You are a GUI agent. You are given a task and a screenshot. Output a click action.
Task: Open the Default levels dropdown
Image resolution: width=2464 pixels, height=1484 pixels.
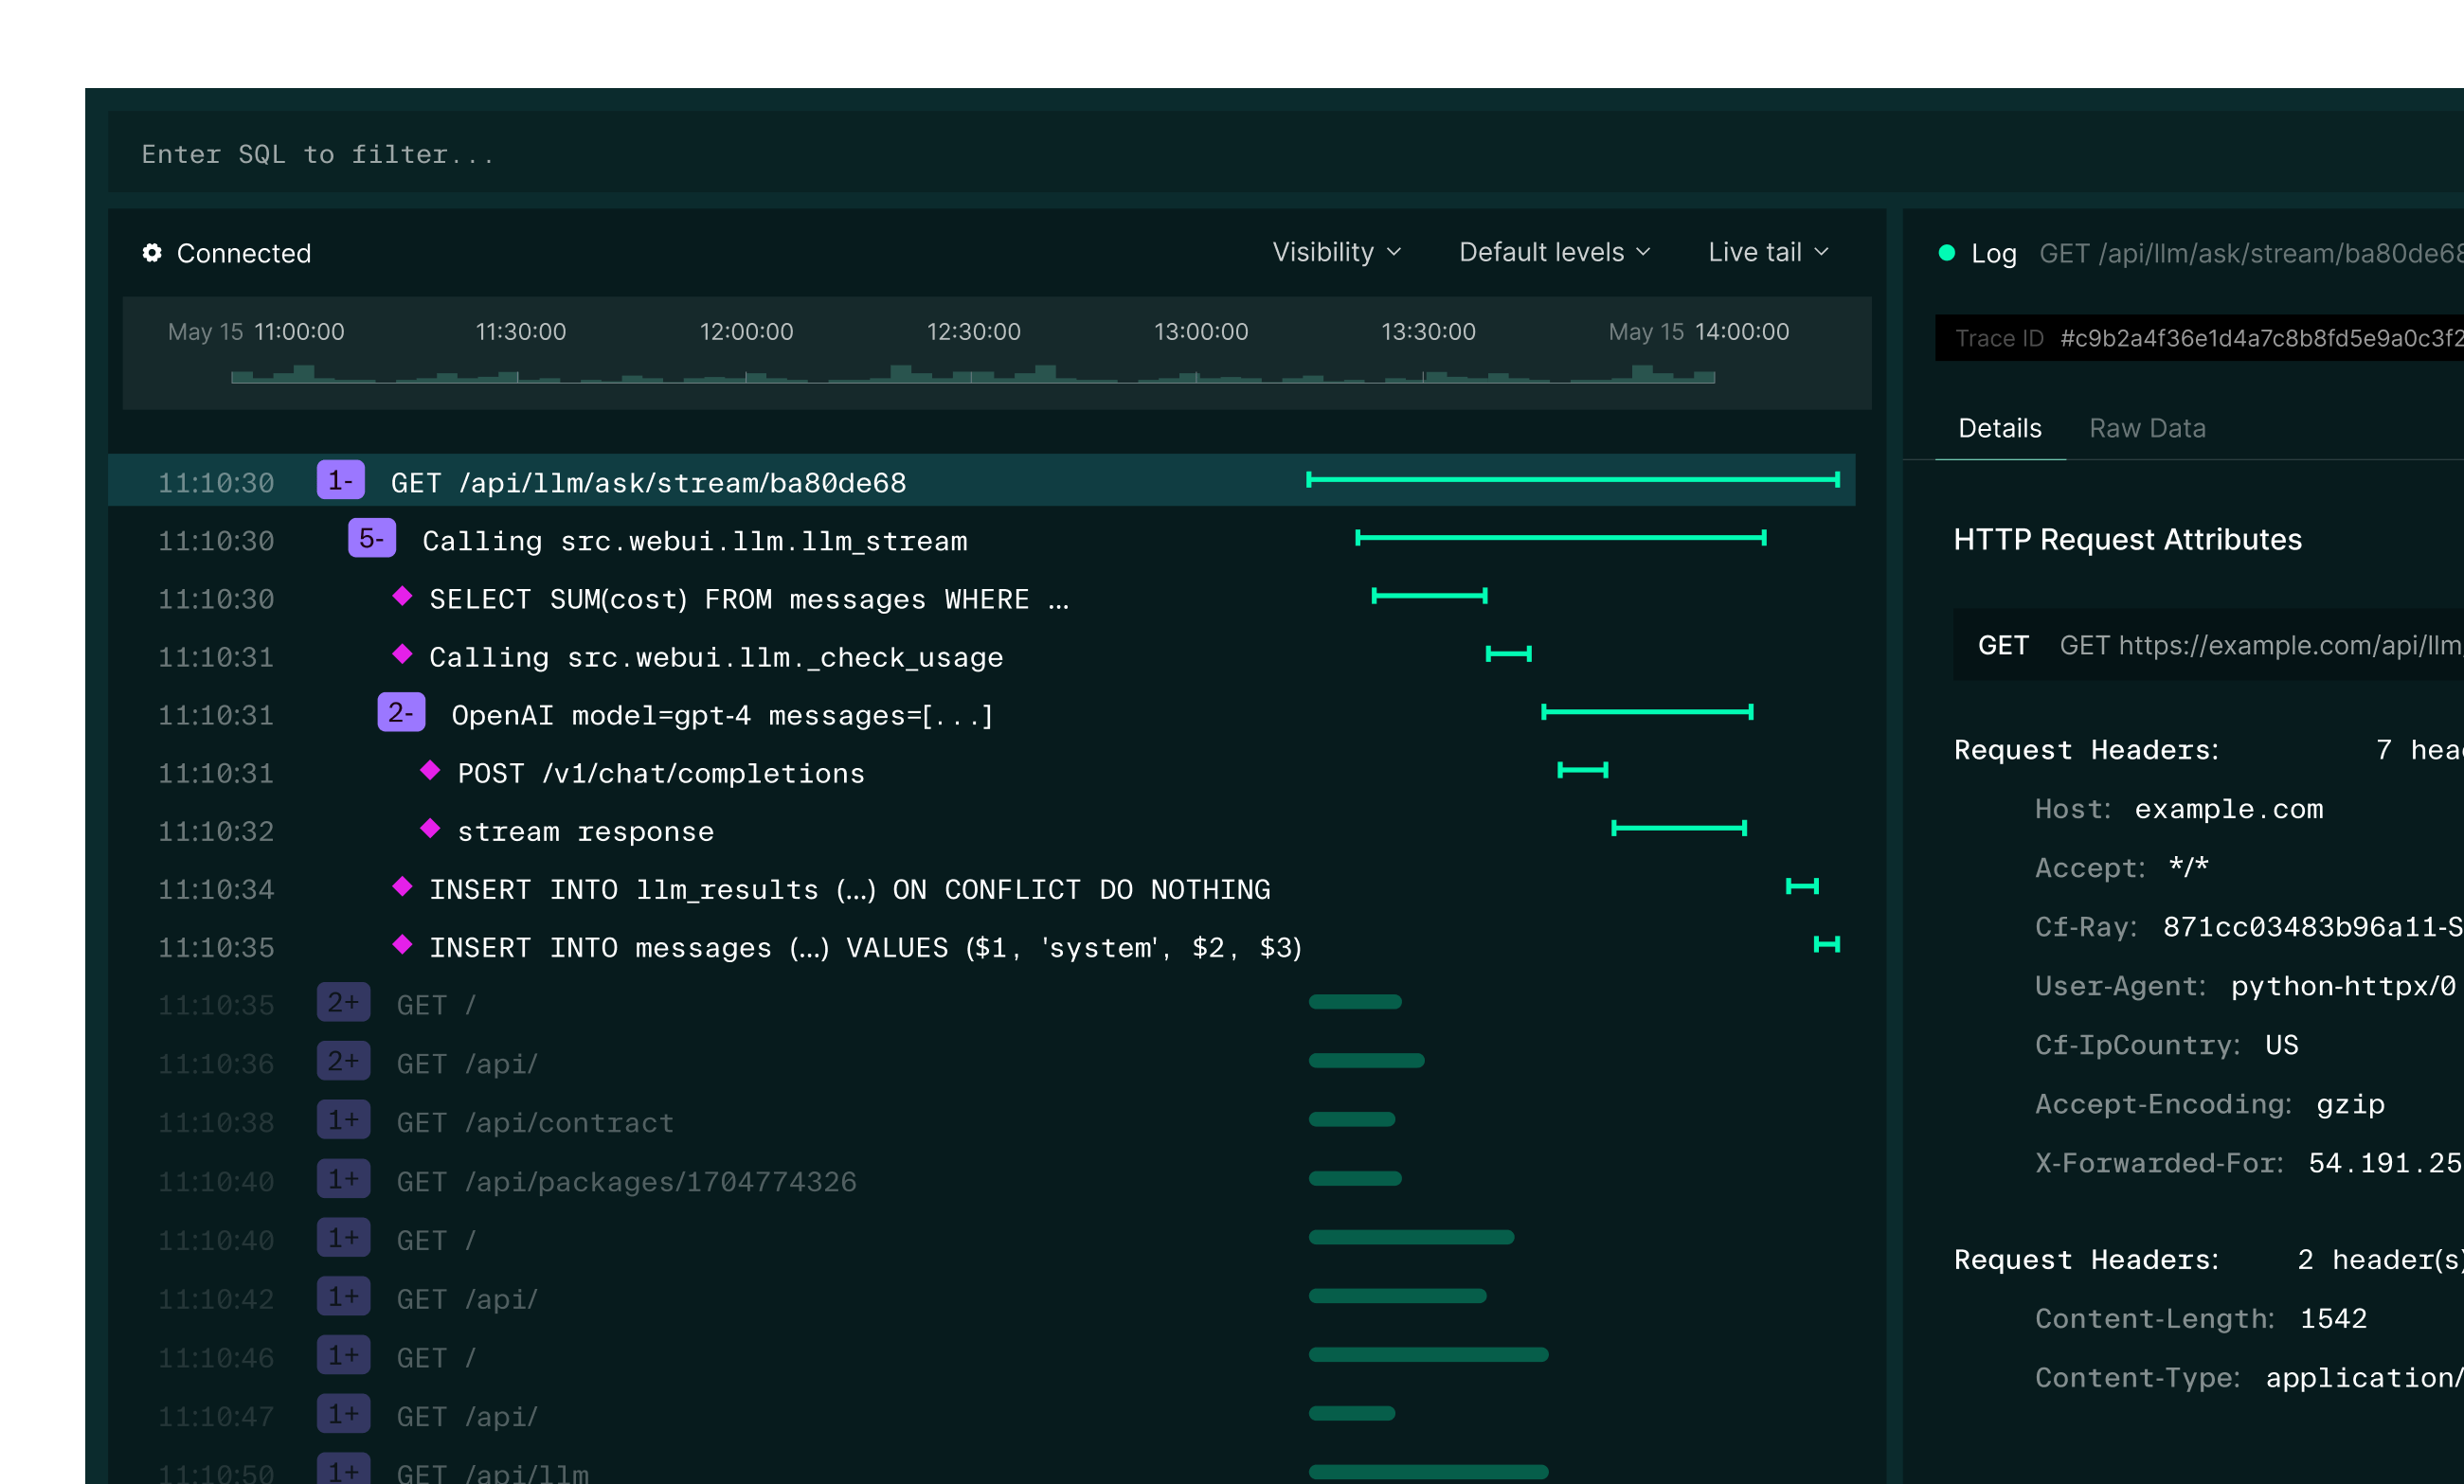pyautogui.click(x=1554, y=252)
